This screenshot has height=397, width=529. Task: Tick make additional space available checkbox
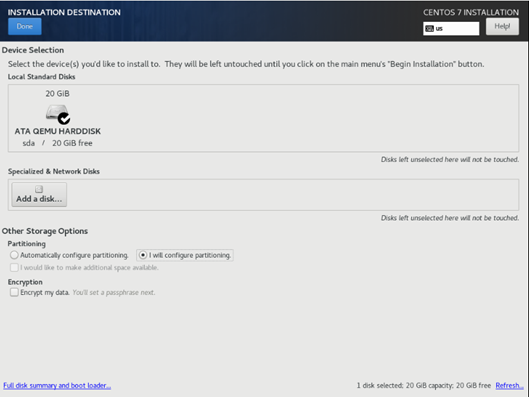pyautogui.click(x=14, y=267)
